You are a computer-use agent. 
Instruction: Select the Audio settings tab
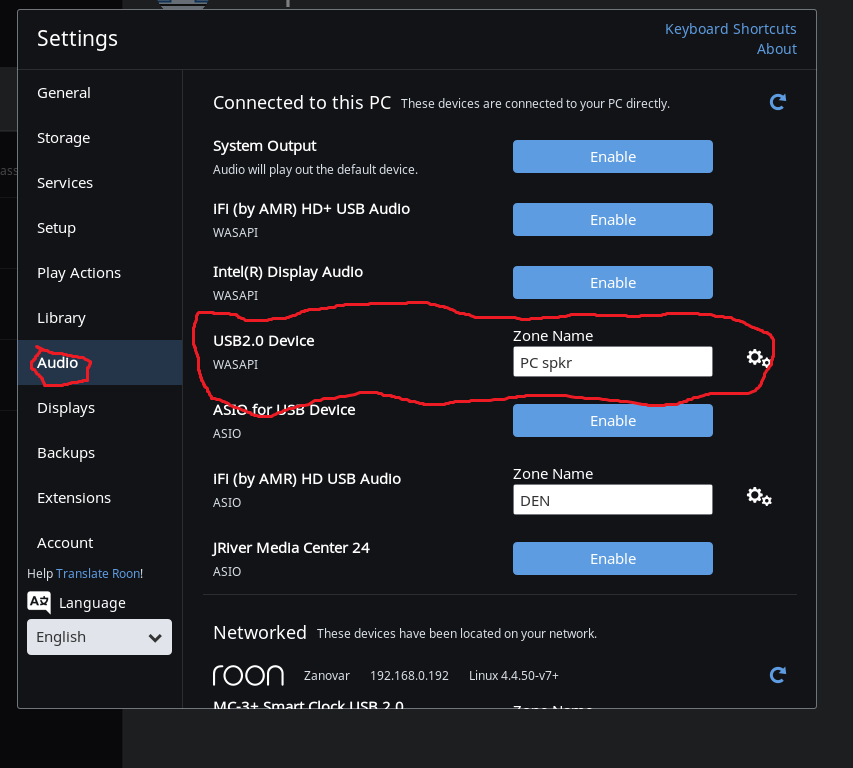100,363
